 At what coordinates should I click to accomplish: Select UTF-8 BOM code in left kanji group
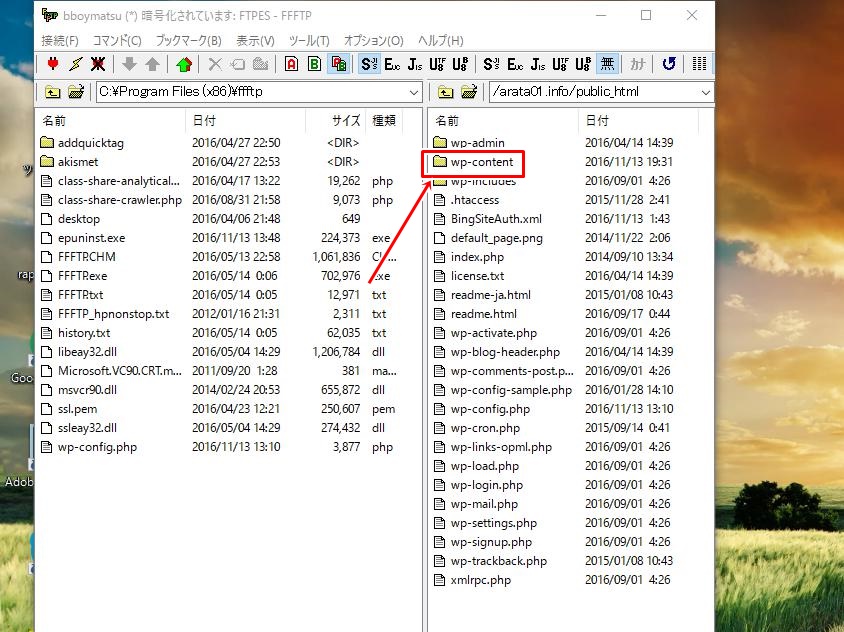[x=460, y=64]
